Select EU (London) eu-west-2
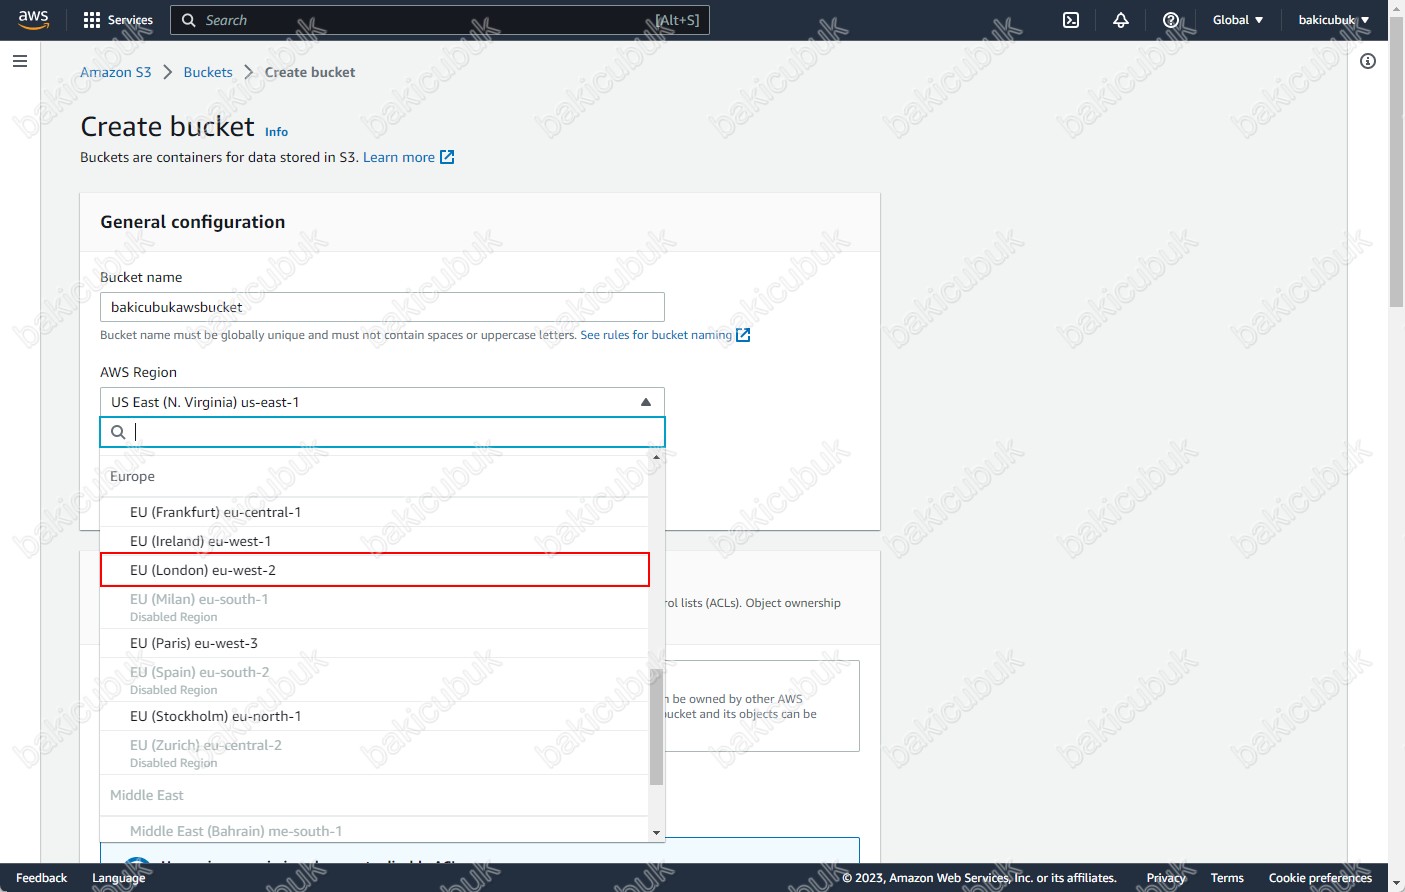The height and width of the screenshot is (892, 1405). [x=375, y=570]
